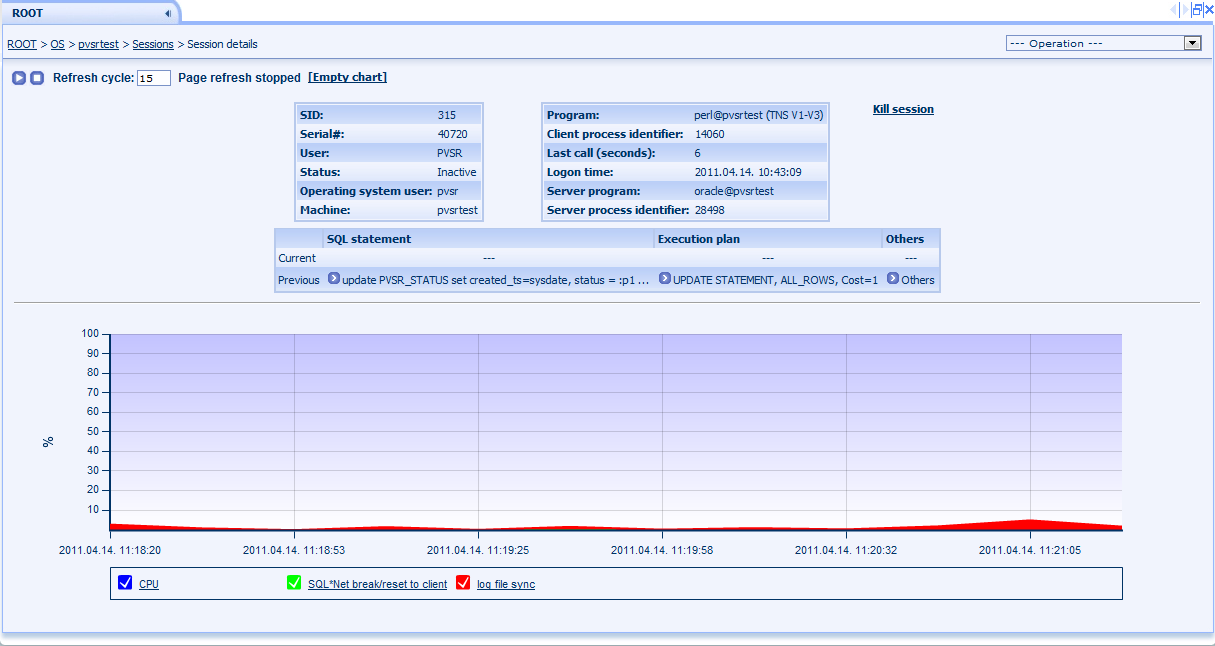Click the Kill session link
Viewport: 1215px width, 646px height.
pyautogui.click(x=903, y=109)
